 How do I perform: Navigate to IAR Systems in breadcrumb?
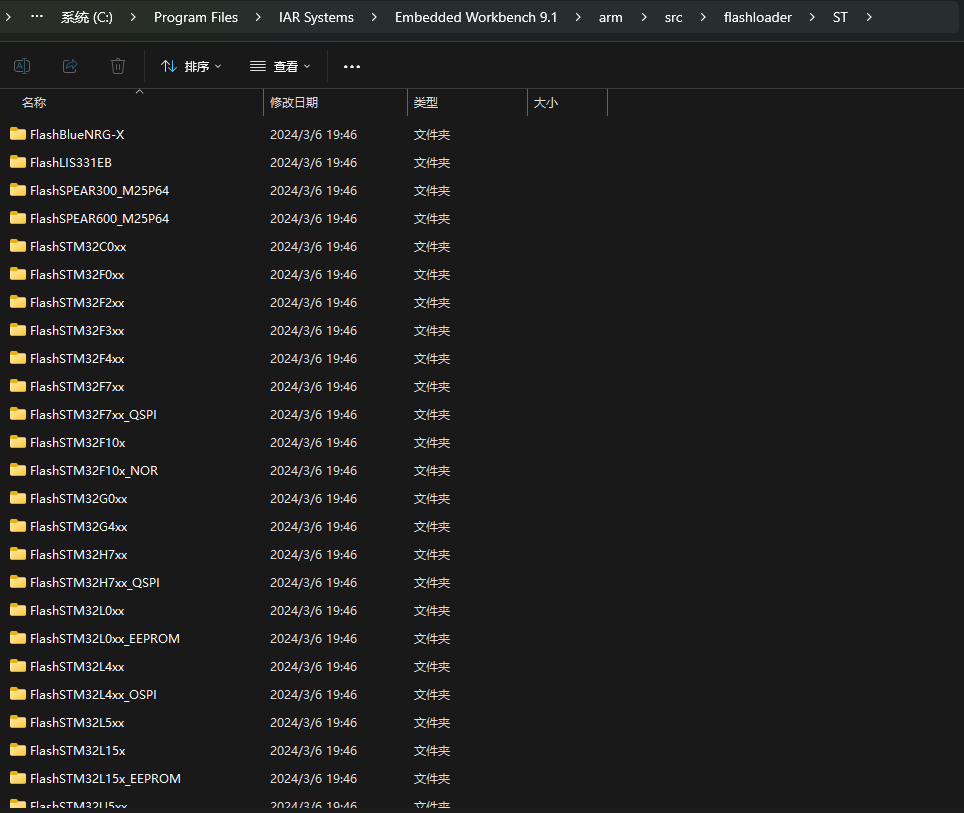316,17
